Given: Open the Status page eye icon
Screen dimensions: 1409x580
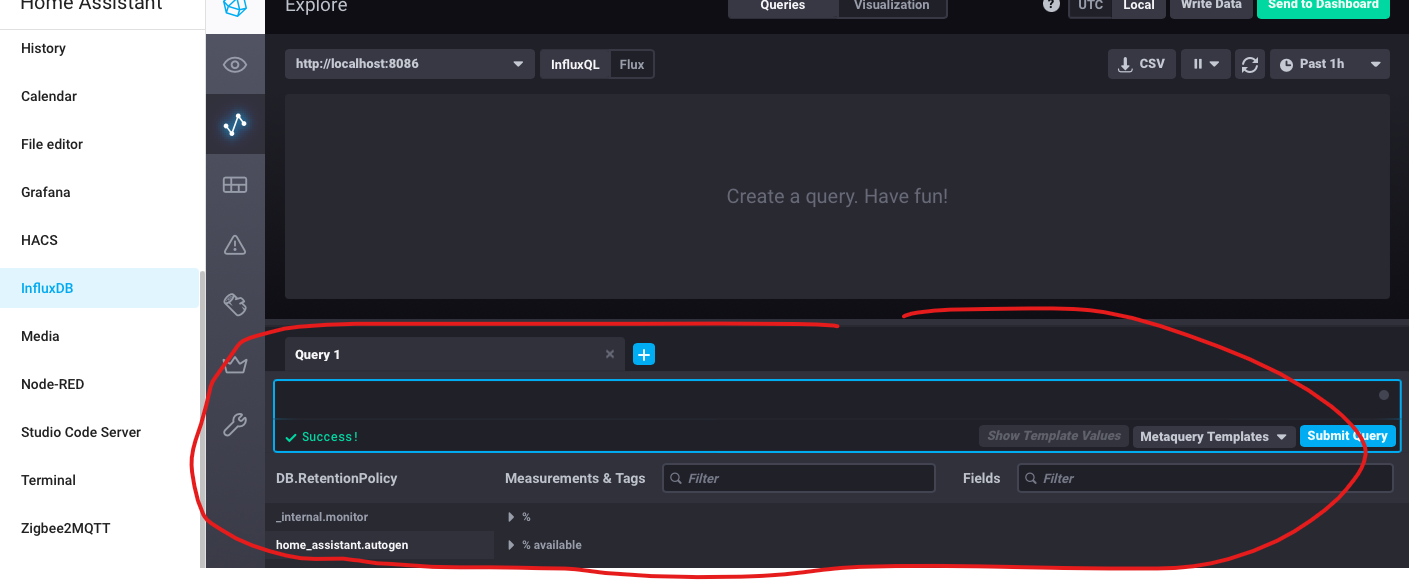Looking at the screenshot, I should (235, 65).
